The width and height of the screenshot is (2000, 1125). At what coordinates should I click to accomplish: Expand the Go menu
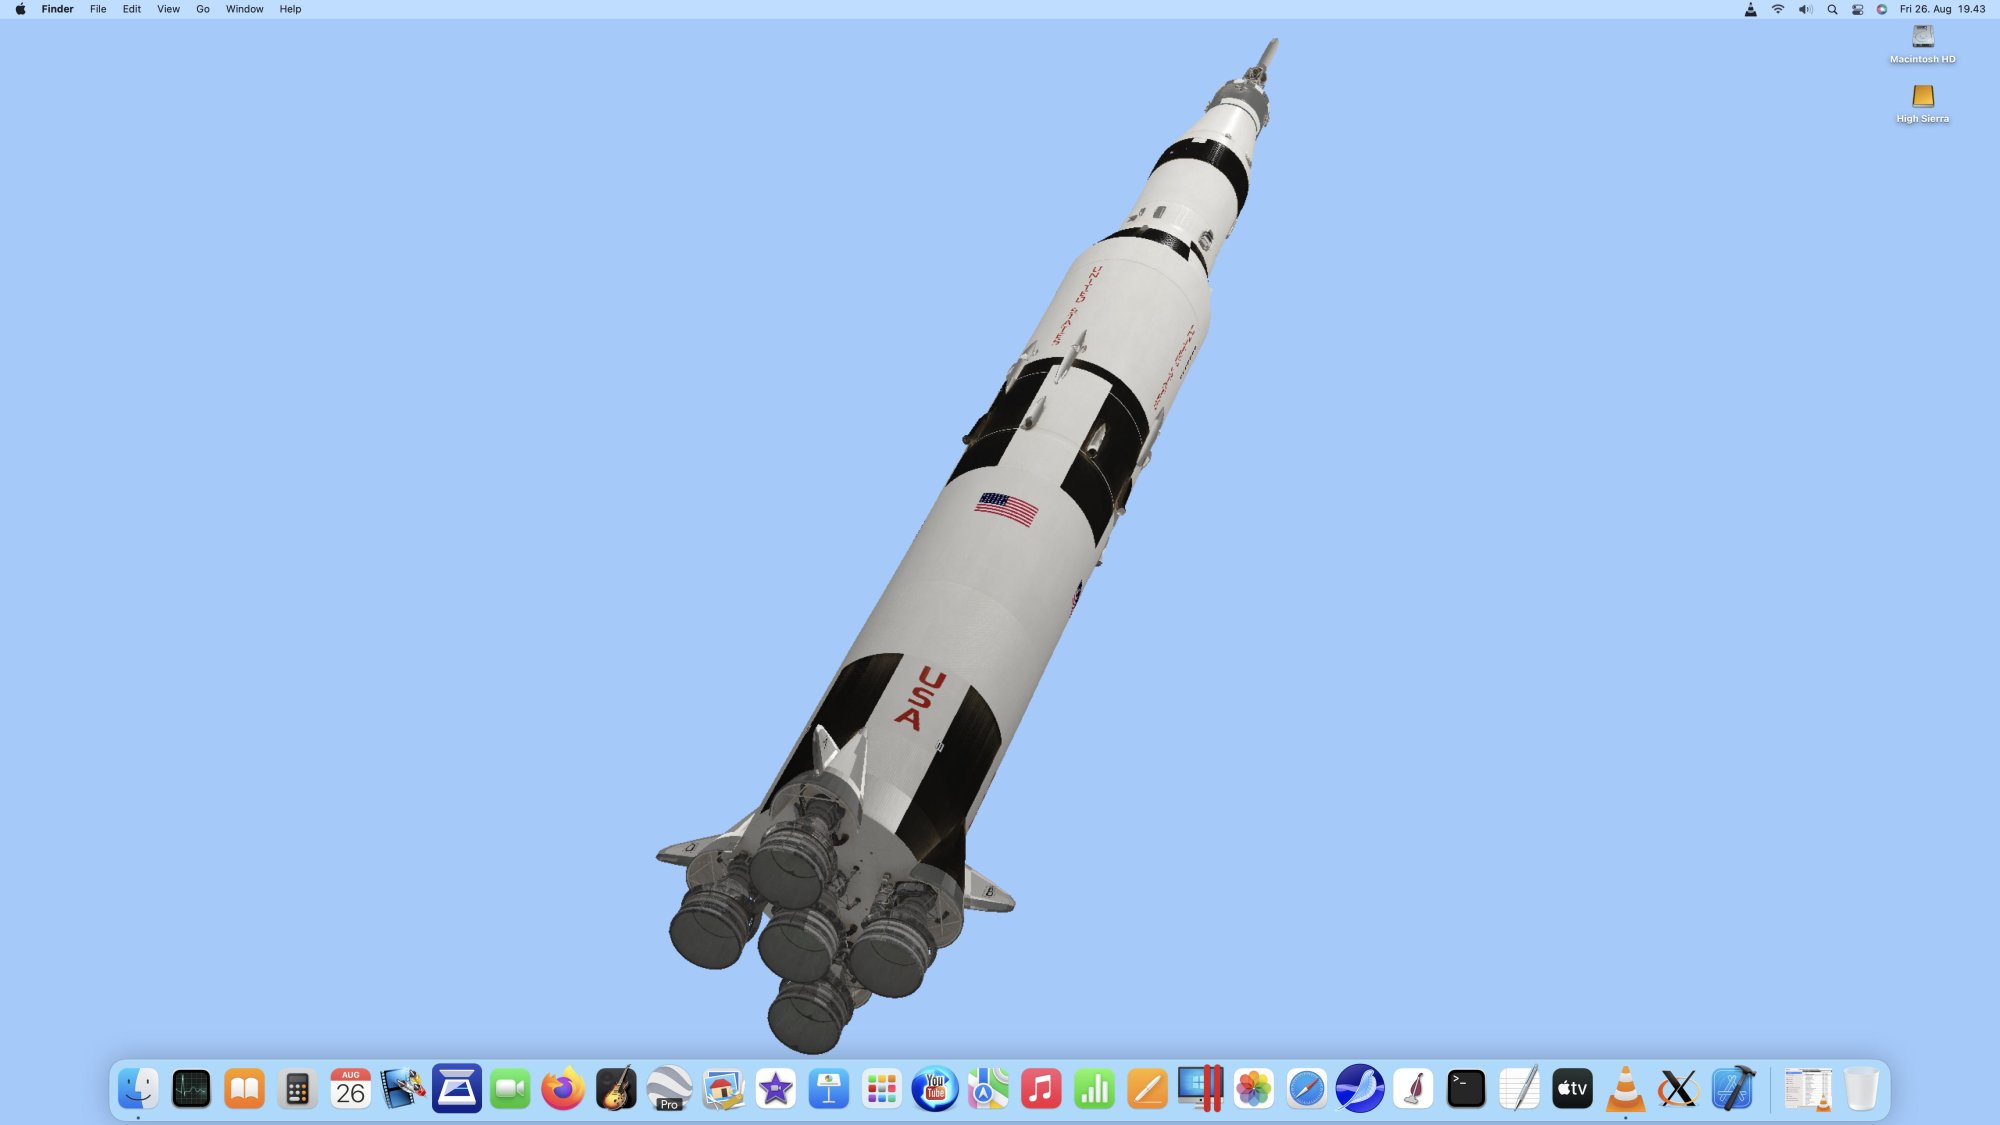[203, 9]
